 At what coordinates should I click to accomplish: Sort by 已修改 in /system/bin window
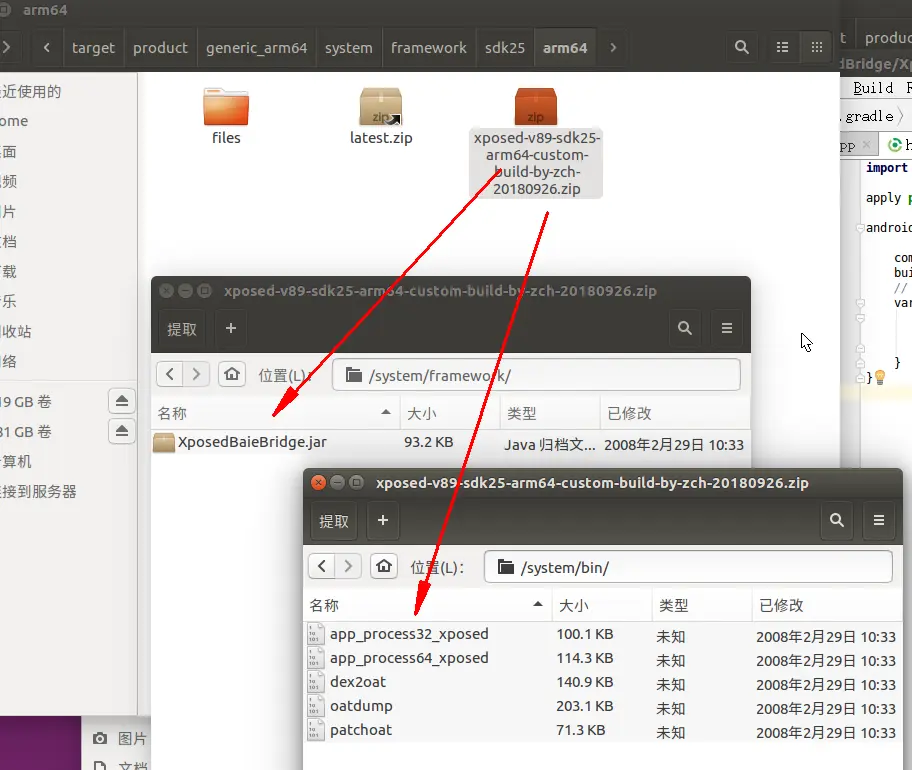pyautogui.click(x=826, y=605)
